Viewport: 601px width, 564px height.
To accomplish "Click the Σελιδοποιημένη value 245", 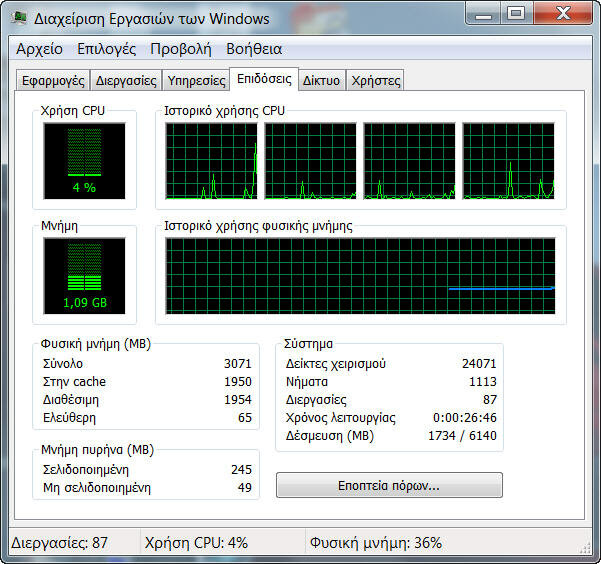I will click(241, 470).
